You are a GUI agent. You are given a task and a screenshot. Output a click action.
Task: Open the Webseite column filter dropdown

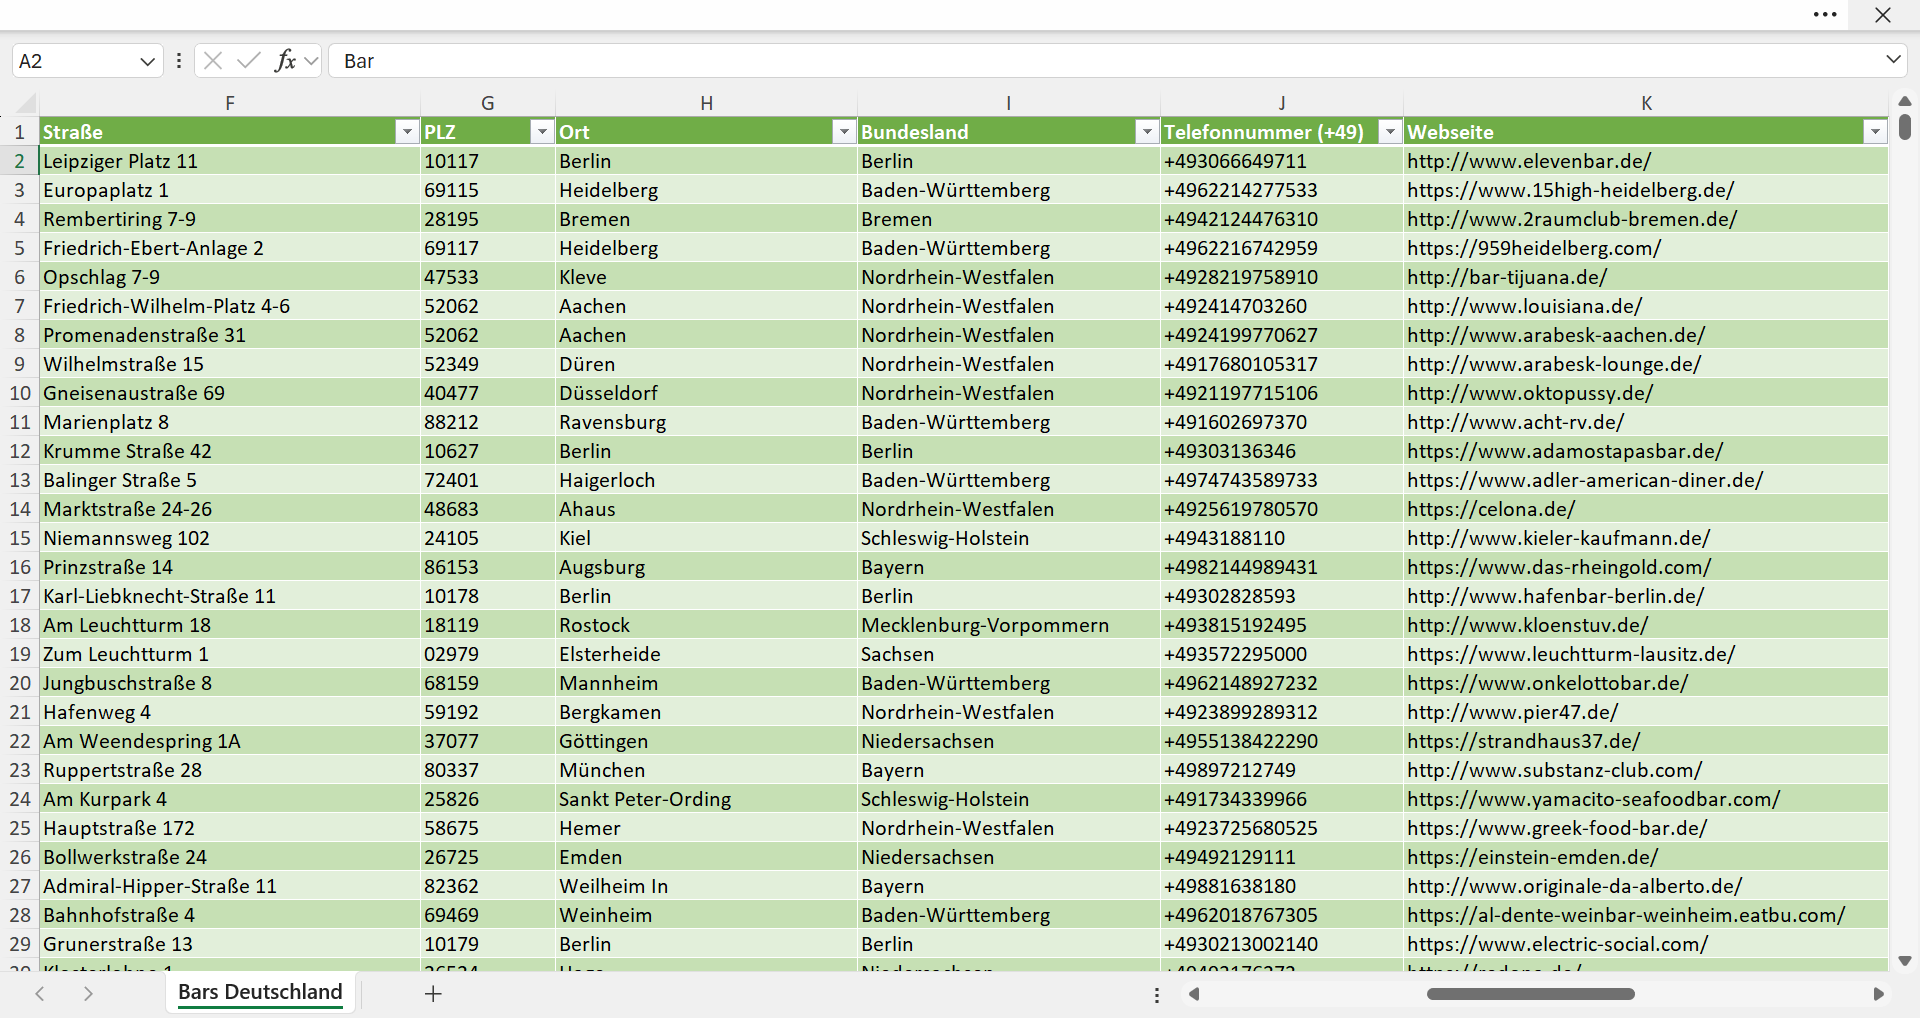tap(1874, 132)
